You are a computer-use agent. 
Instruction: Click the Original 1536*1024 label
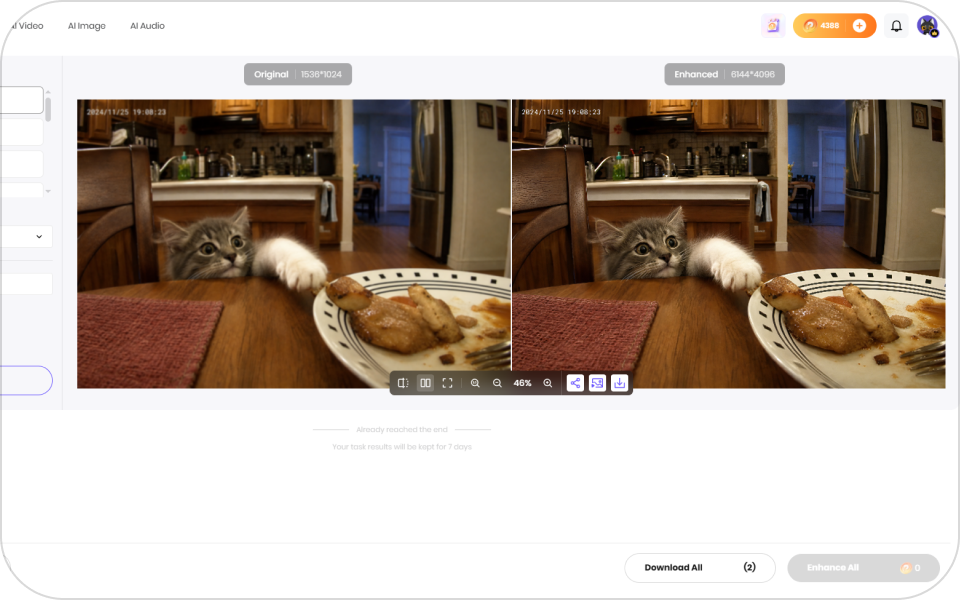tap(298, 74)
